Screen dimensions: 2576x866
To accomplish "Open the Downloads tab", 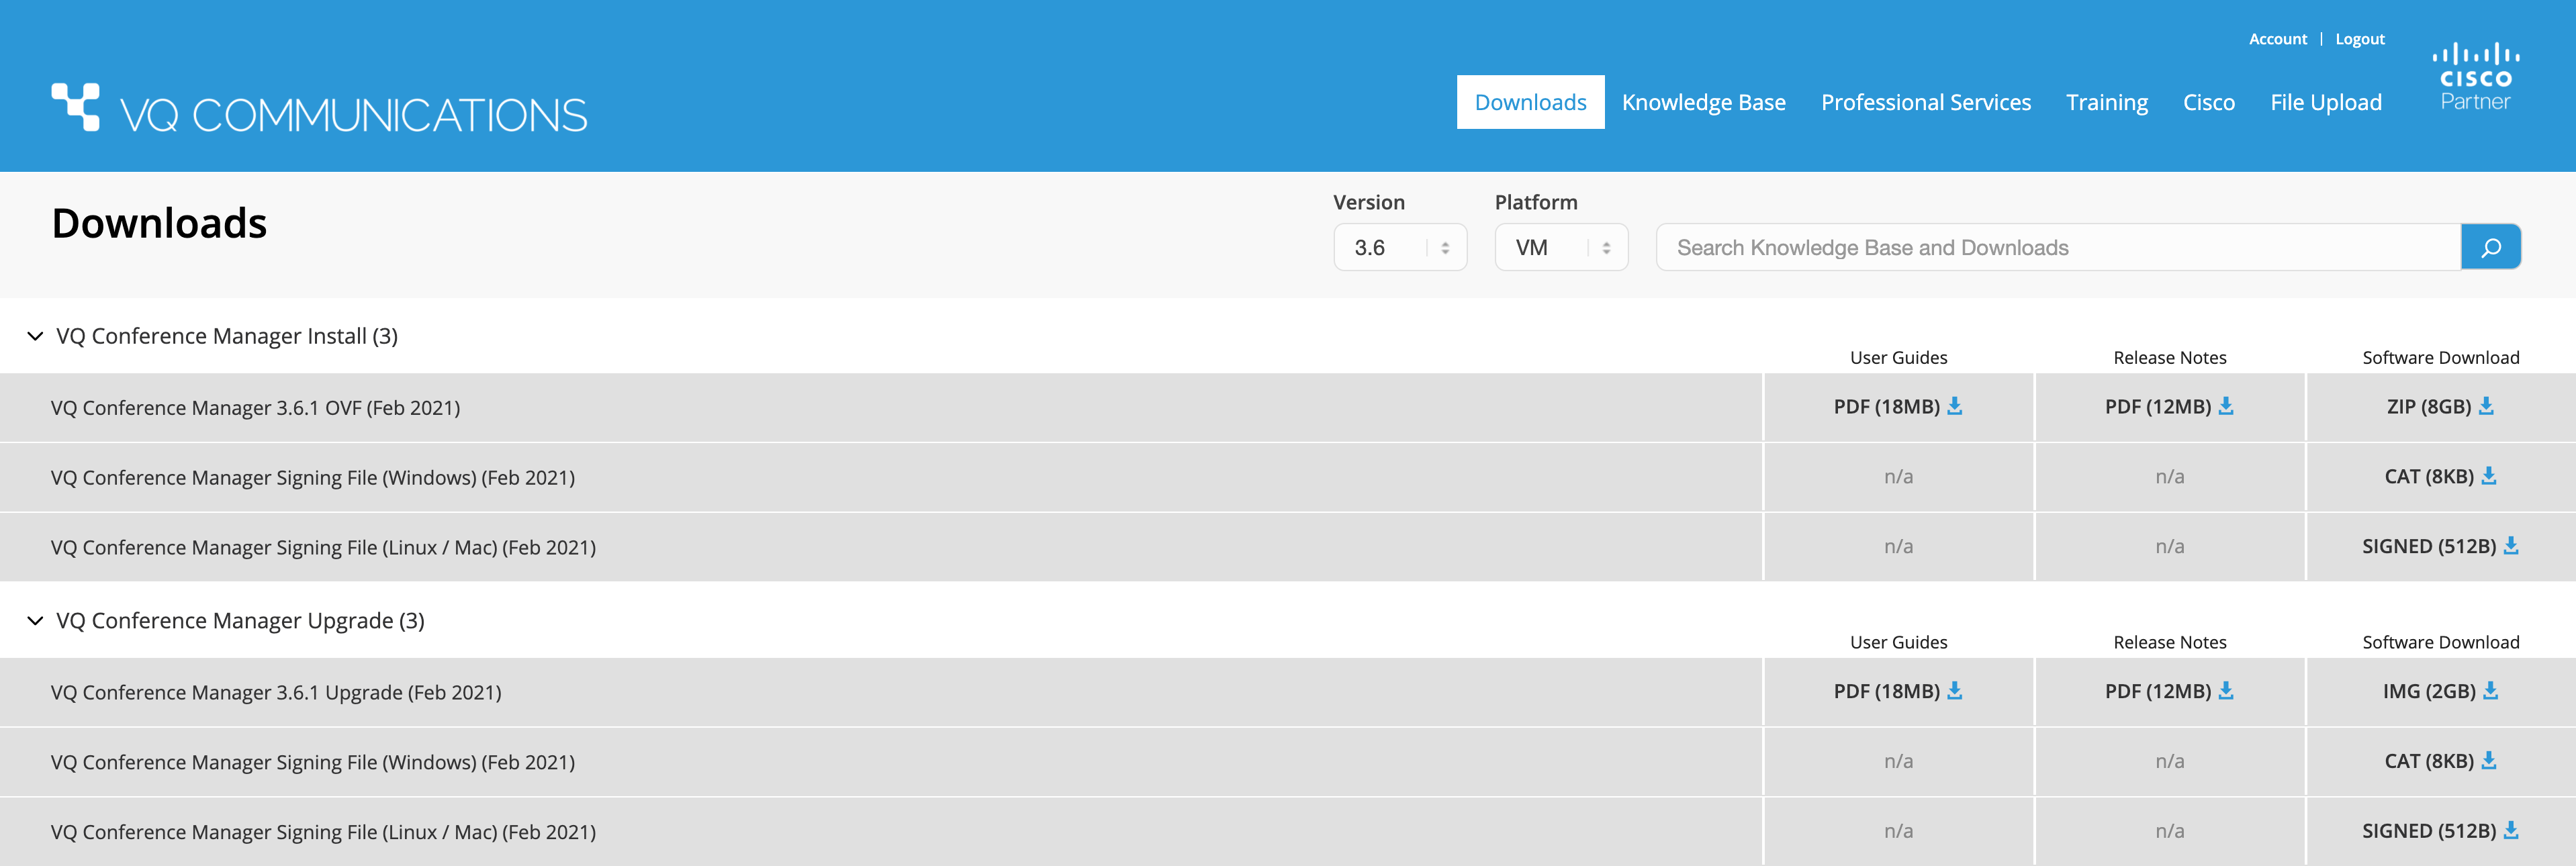I will pyautogui.click(x=1530, y=102).
